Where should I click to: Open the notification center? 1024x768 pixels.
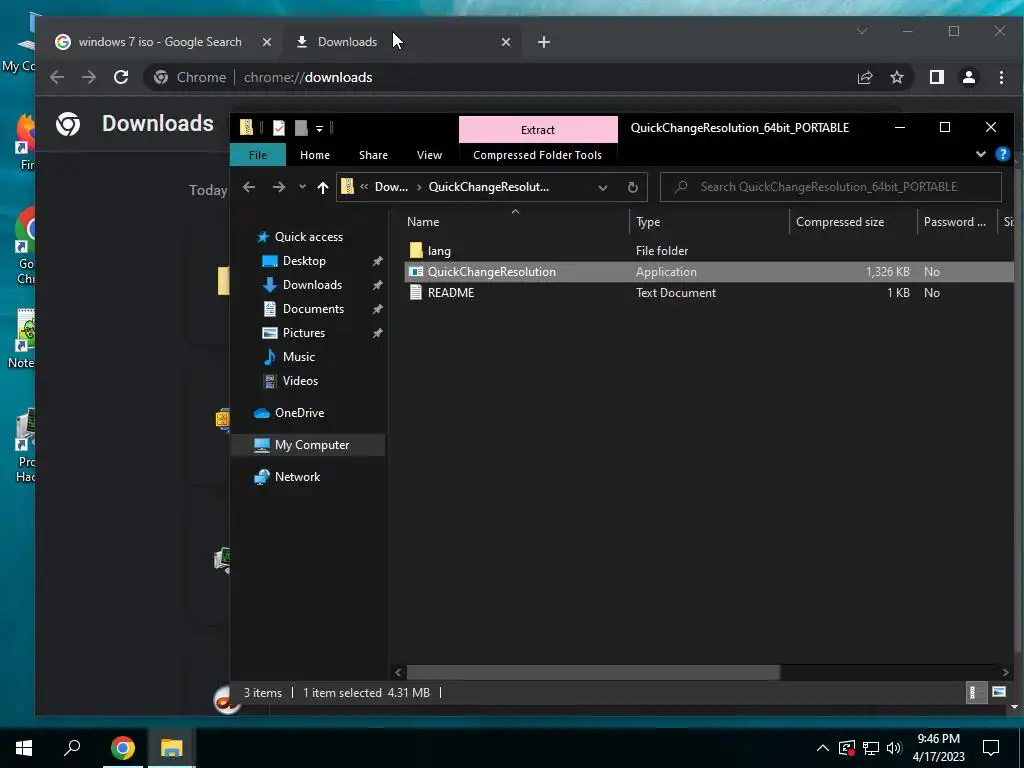991,748
